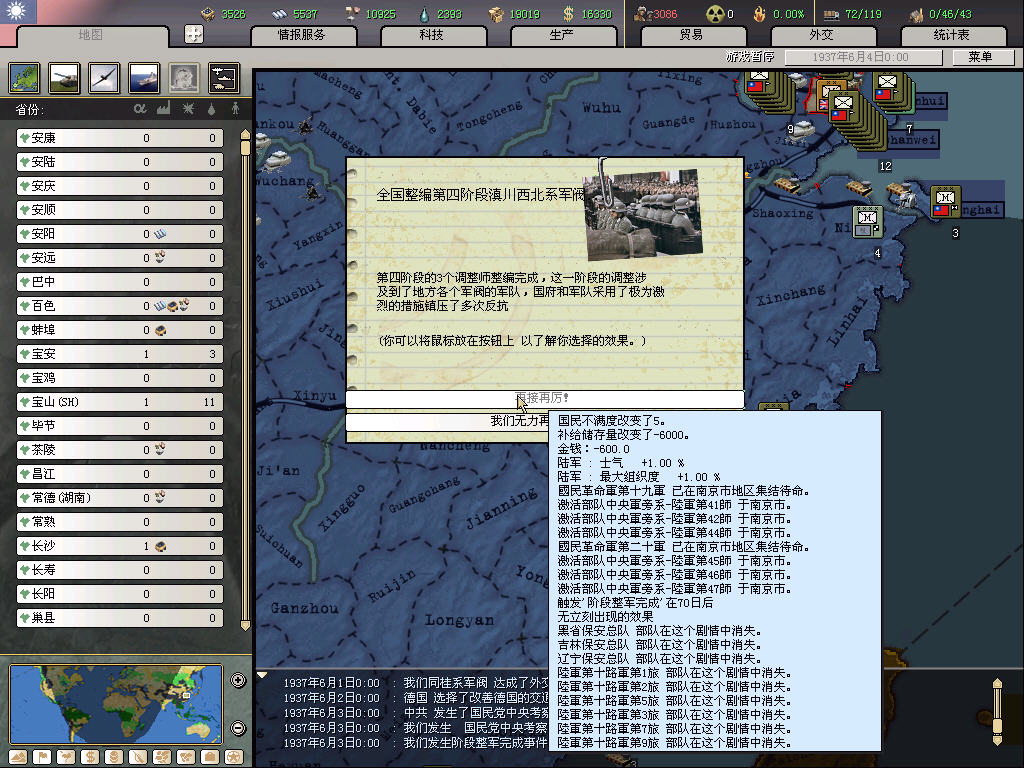The image size is (1024, 768).
Task: Click the manpower soldiers icon 3086
Action: click(643, 14)
